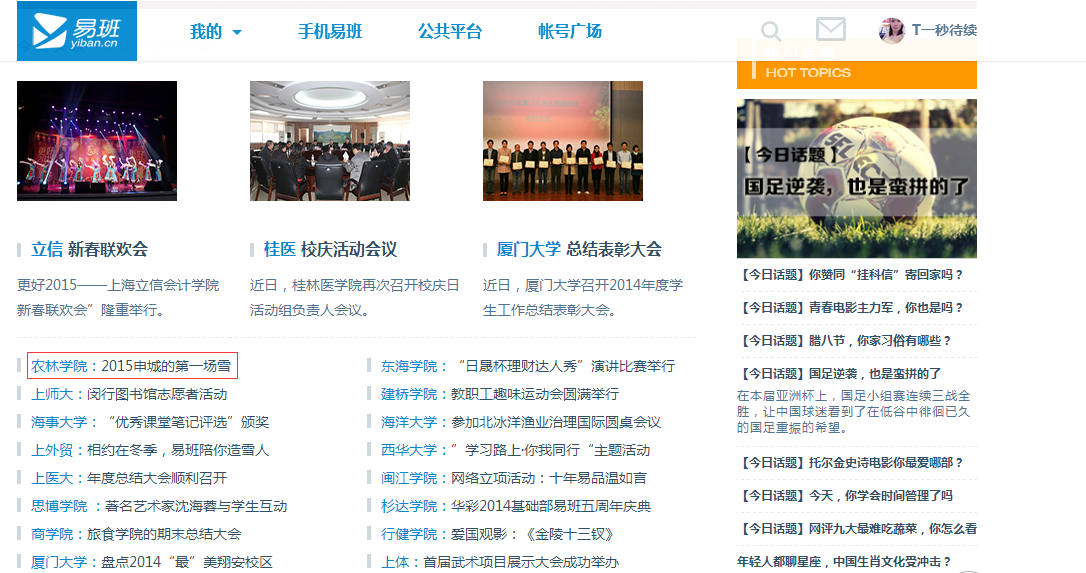Open the mail envelope icon
Image resolution: width=1086 pixels, height=573 pixels.
pyautogui.click(x=830, y=30)
